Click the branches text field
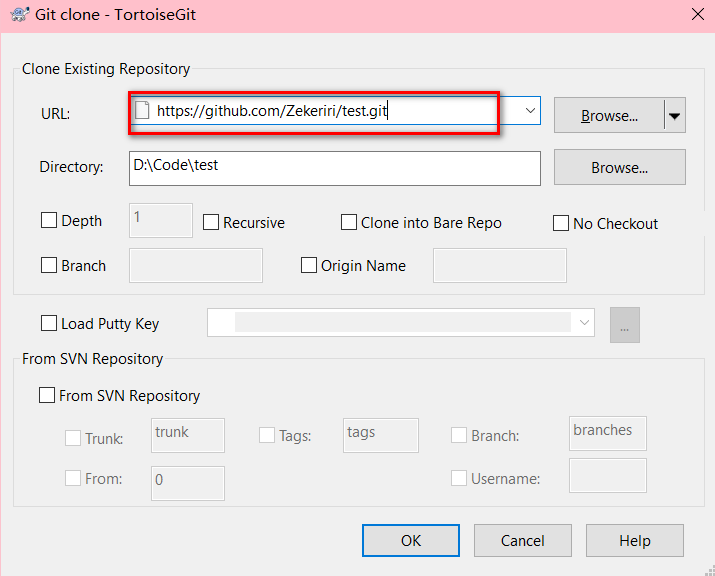Viewport: 715px width, 576px height. point(608,433)
